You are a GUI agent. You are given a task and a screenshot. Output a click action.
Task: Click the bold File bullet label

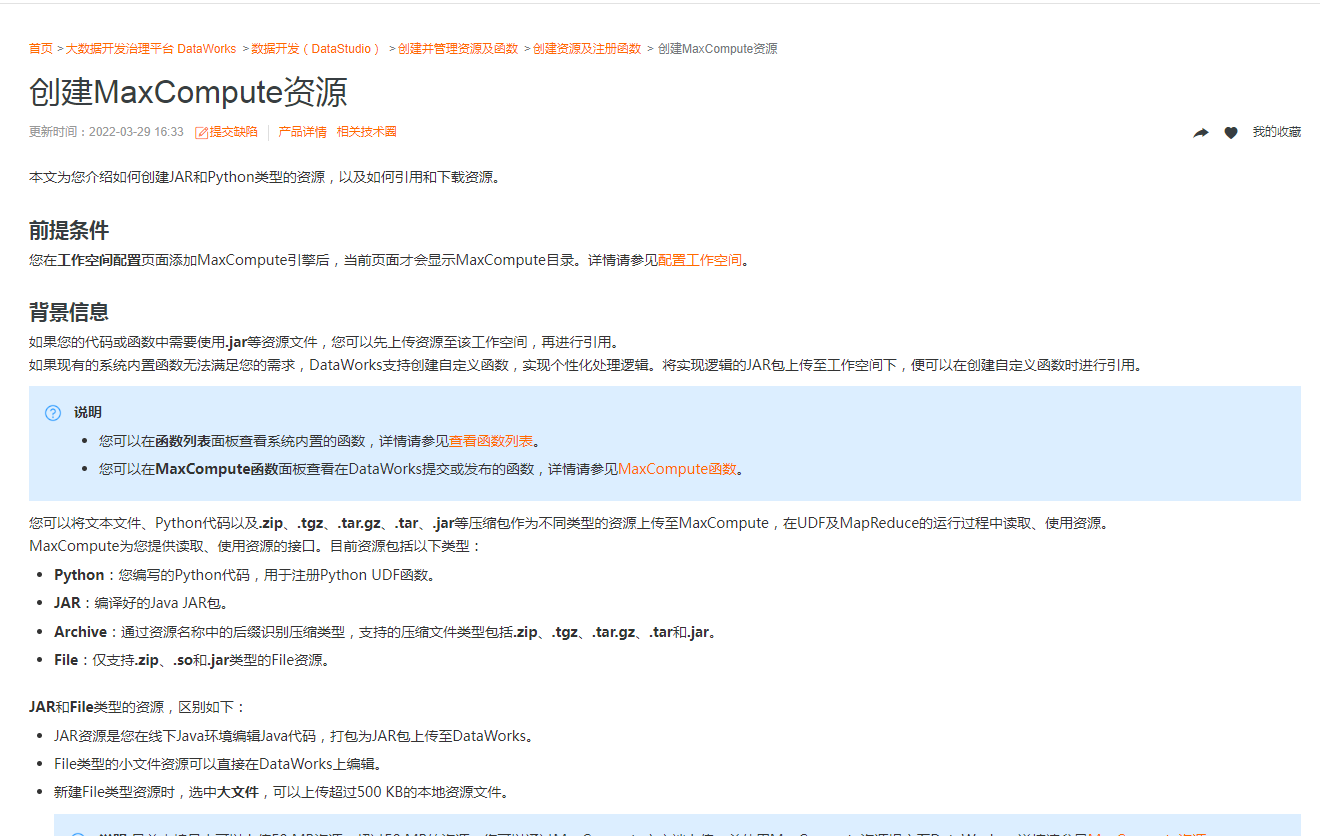(x=66, y=660)
